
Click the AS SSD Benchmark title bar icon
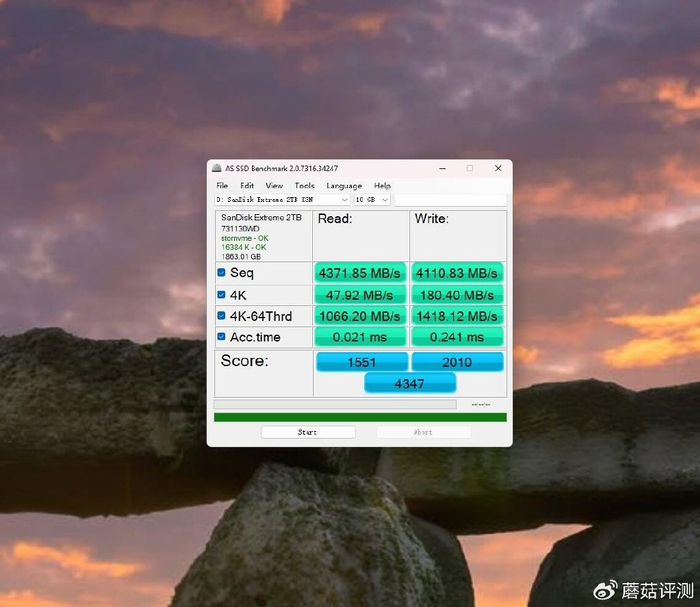click(216, 168)
